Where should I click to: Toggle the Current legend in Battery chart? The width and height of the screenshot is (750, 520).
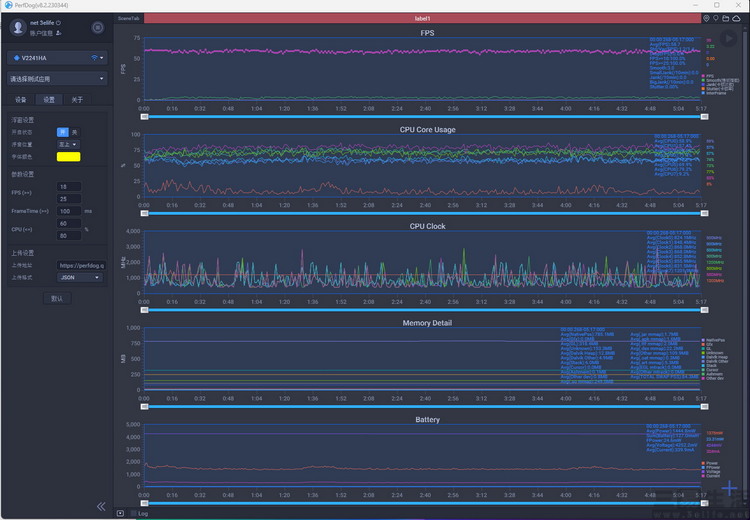coord(710,476)
